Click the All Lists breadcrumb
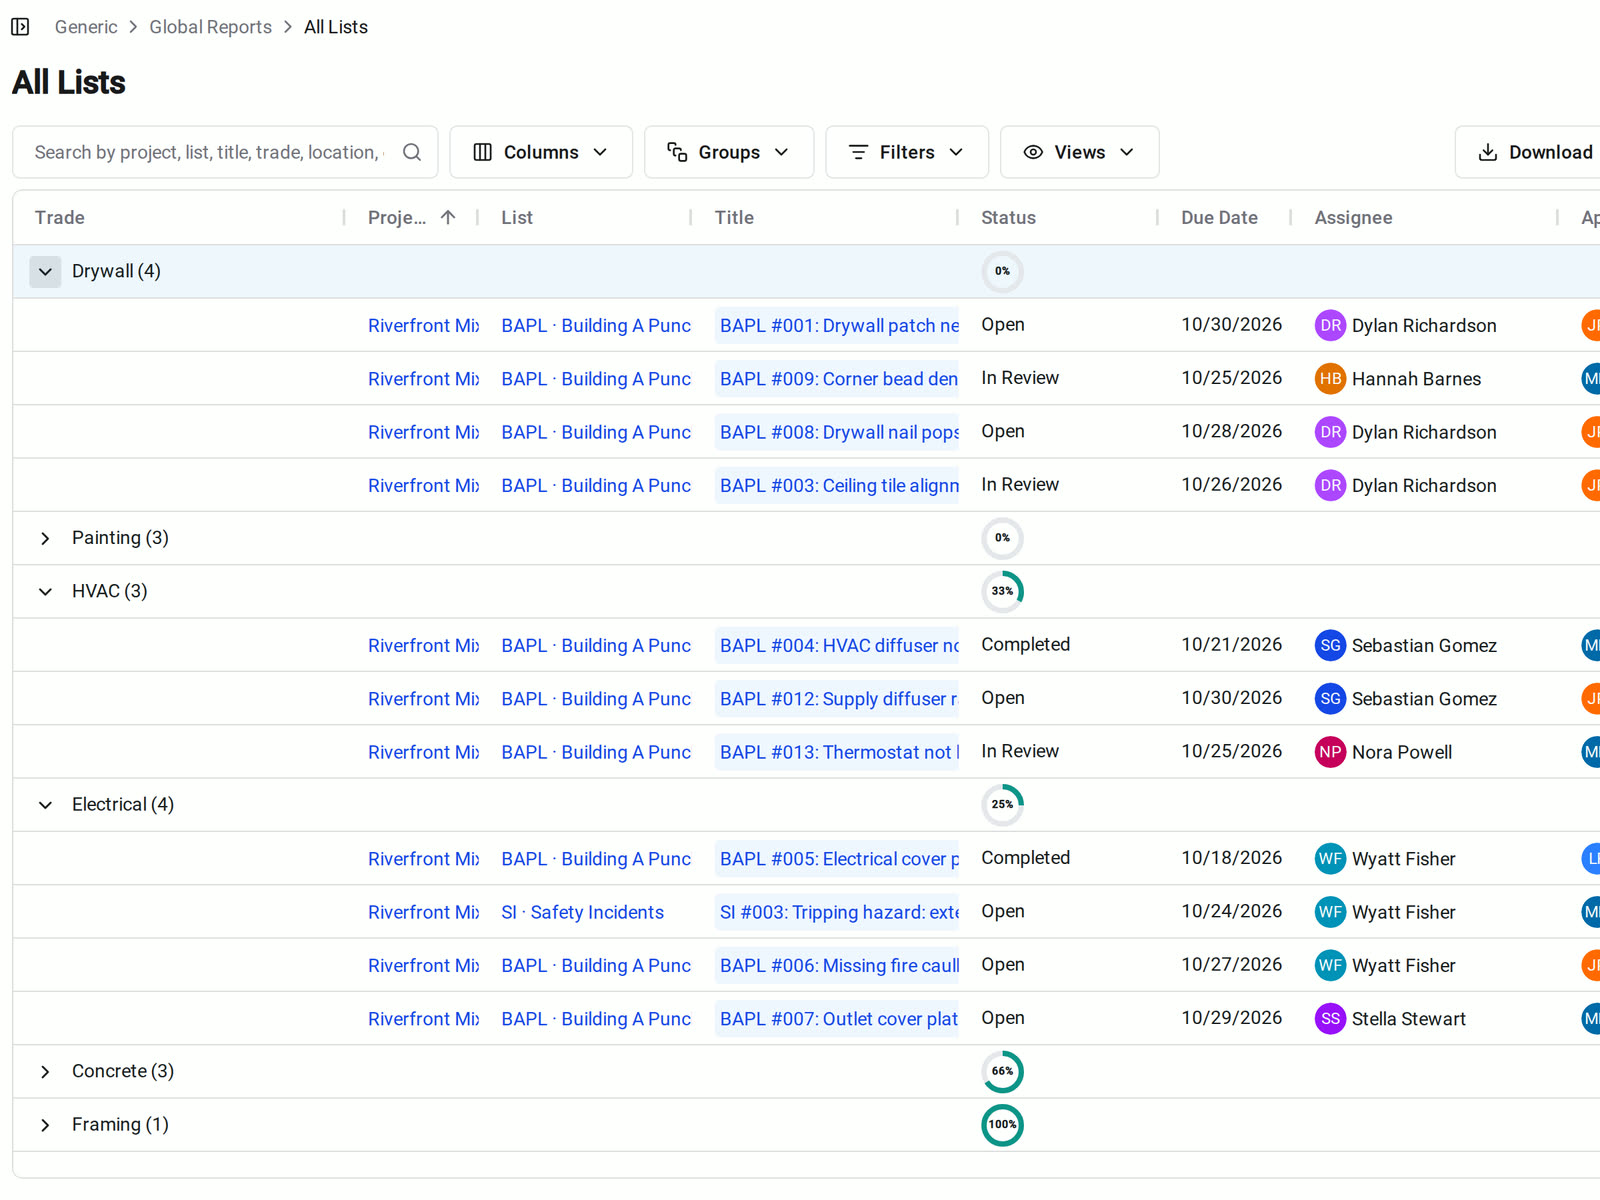Screen dimensions: 1600x1200 [336, 27]
